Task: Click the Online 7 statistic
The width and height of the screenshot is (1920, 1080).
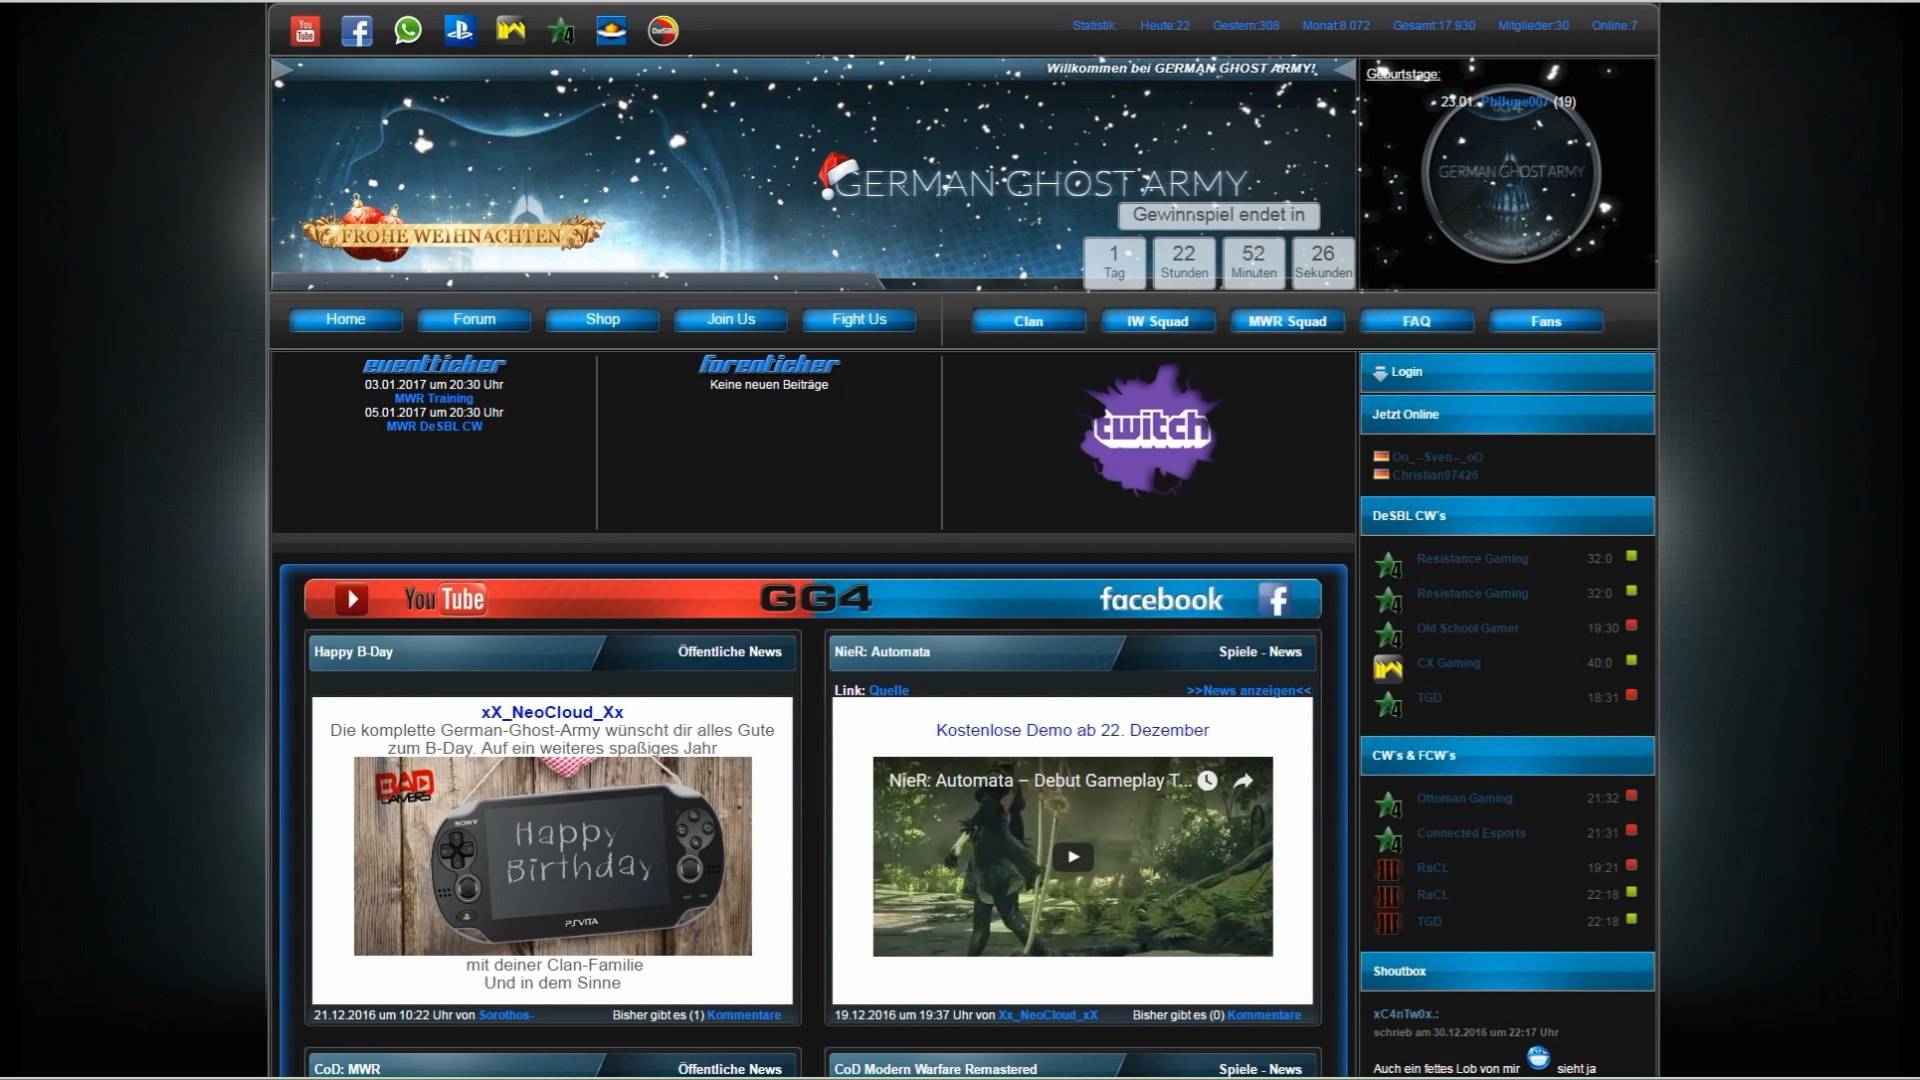Action: 1615,26
